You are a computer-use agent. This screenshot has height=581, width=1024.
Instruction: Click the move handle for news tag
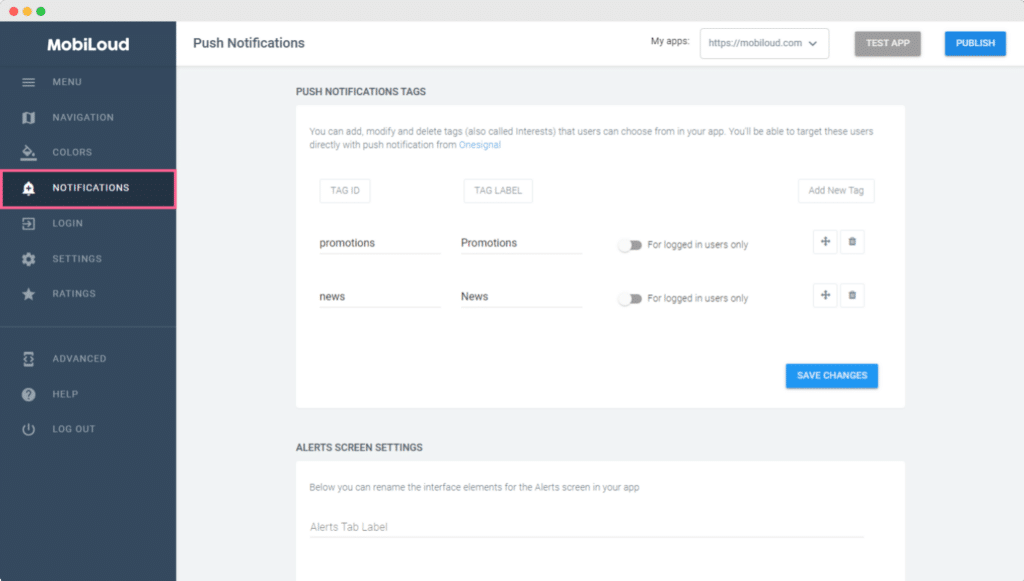(x=825, y=295)
